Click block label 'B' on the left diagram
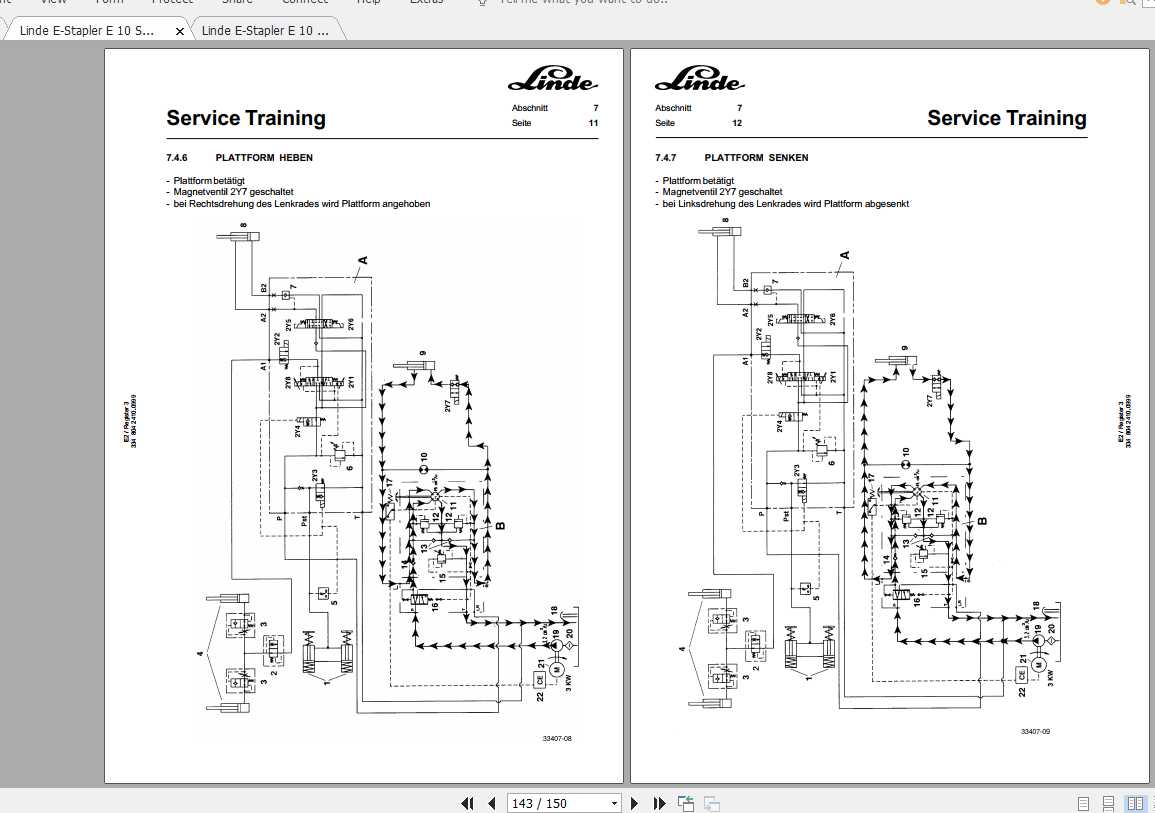This screenshot has height=813, width=1155. [x=501, y=526]
